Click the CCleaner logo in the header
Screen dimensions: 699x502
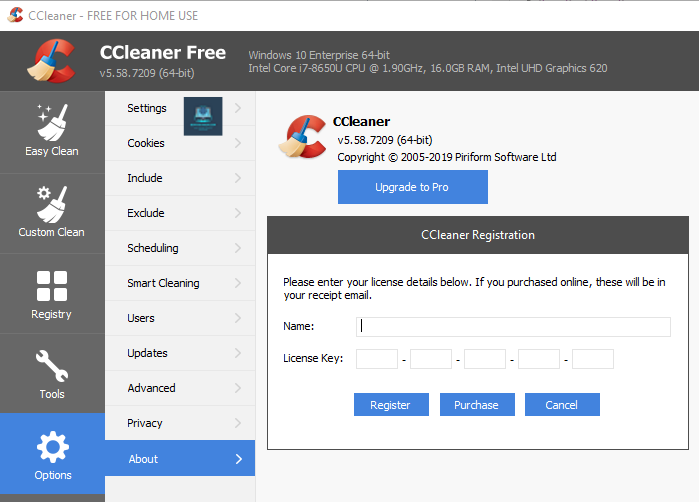pyautogui.click(x=51, y=61)
